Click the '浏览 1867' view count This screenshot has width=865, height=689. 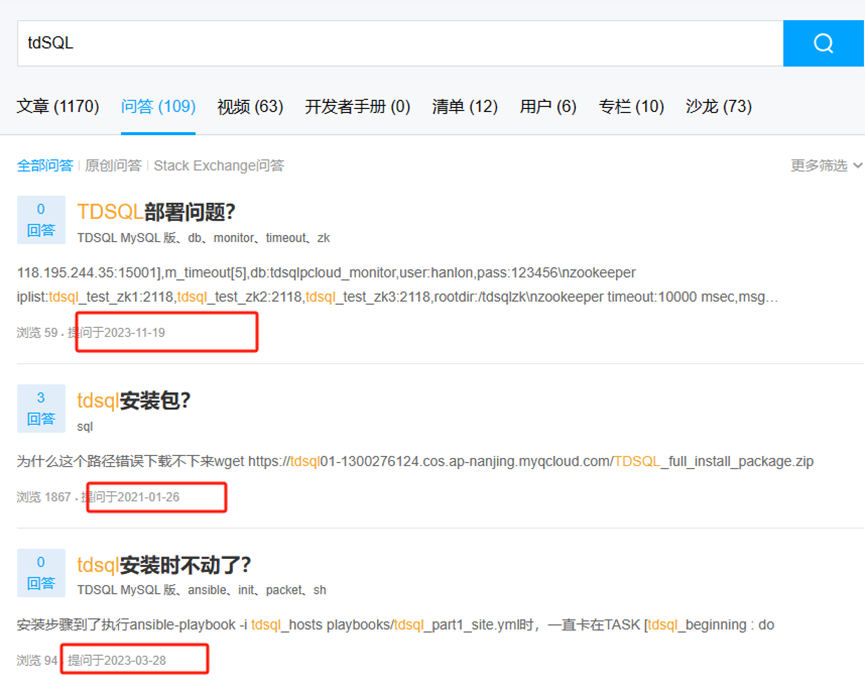pos(44,497)
